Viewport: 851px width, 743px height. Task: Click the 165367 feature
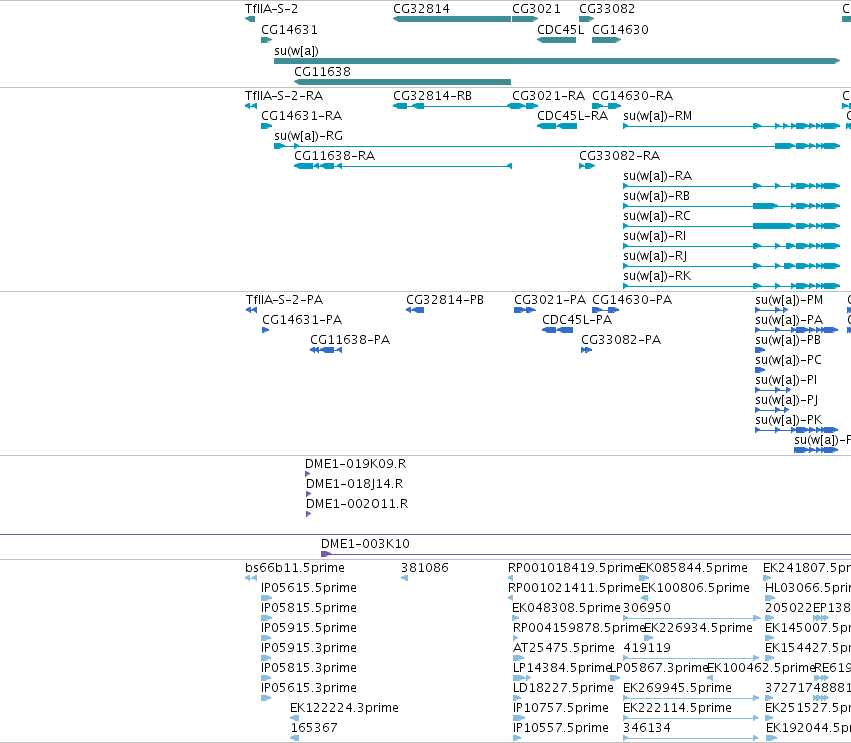(314, 728)
